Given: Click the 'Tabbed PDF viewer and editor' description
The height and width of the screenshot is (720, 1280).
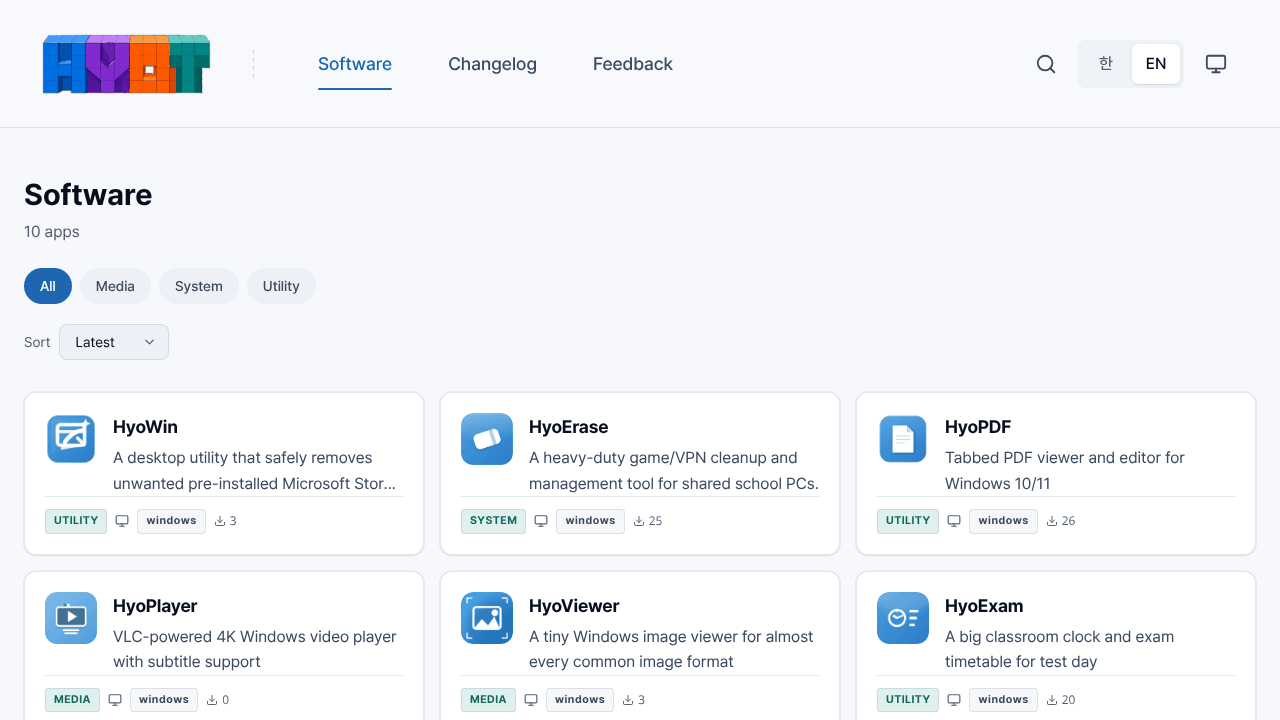Looking at the screenshot, I should (1065, 471).
